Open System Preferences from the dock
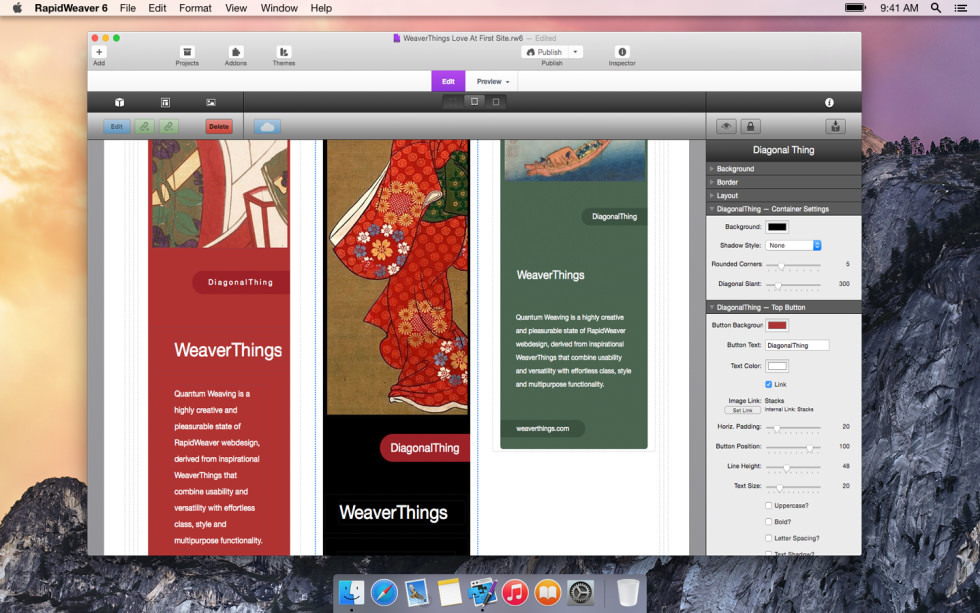The image size is (980, 613). pyautogui.click(x=581, y=592)
